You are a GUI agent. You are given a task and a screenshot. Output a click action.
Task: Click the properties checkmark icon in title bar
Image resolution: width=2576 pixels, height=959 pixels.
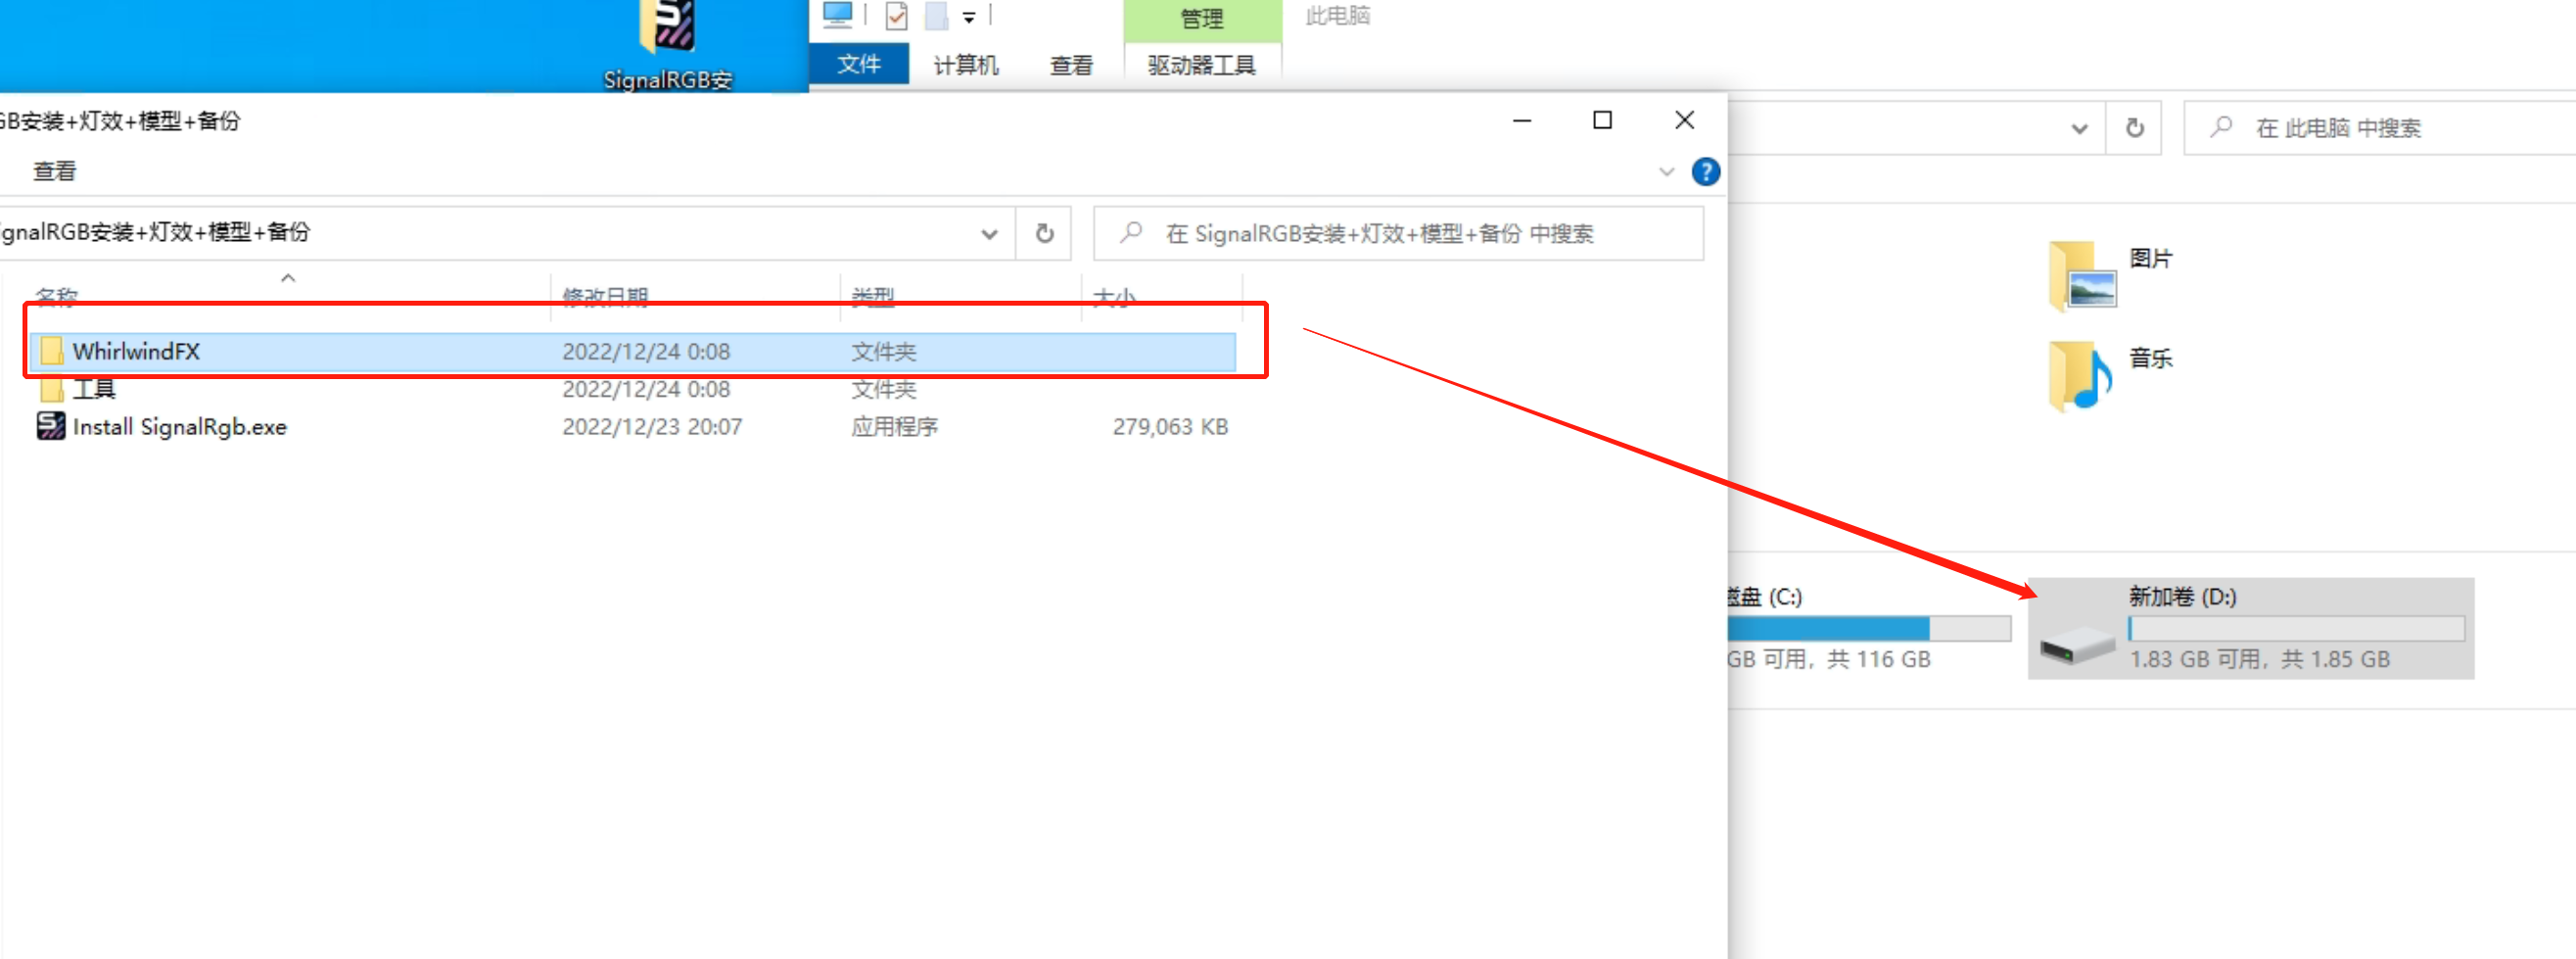[x=897, y=16]
